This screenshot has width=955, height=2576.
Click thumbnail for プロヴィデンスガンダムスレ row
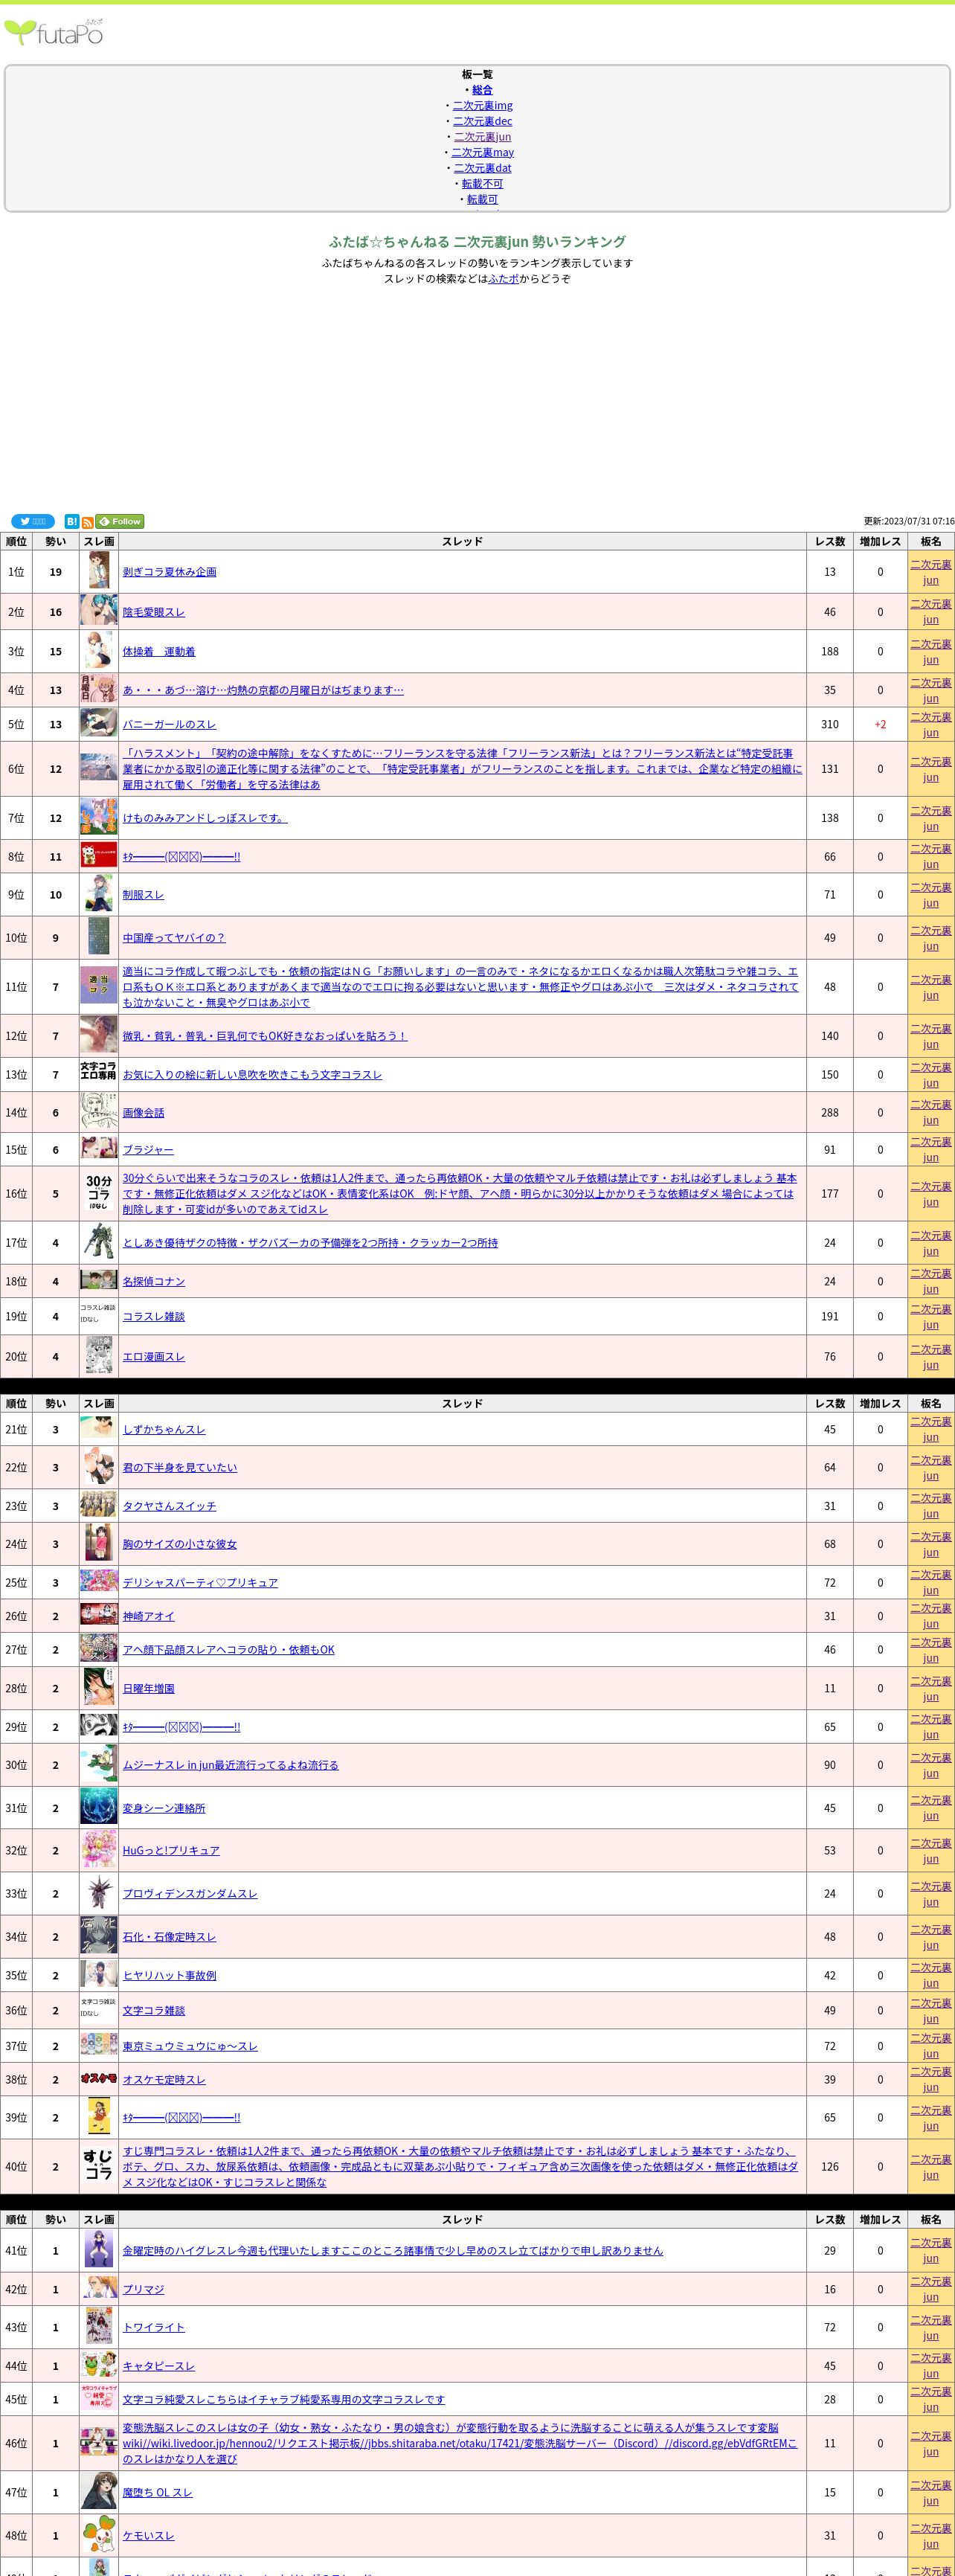click(98, 1893)
